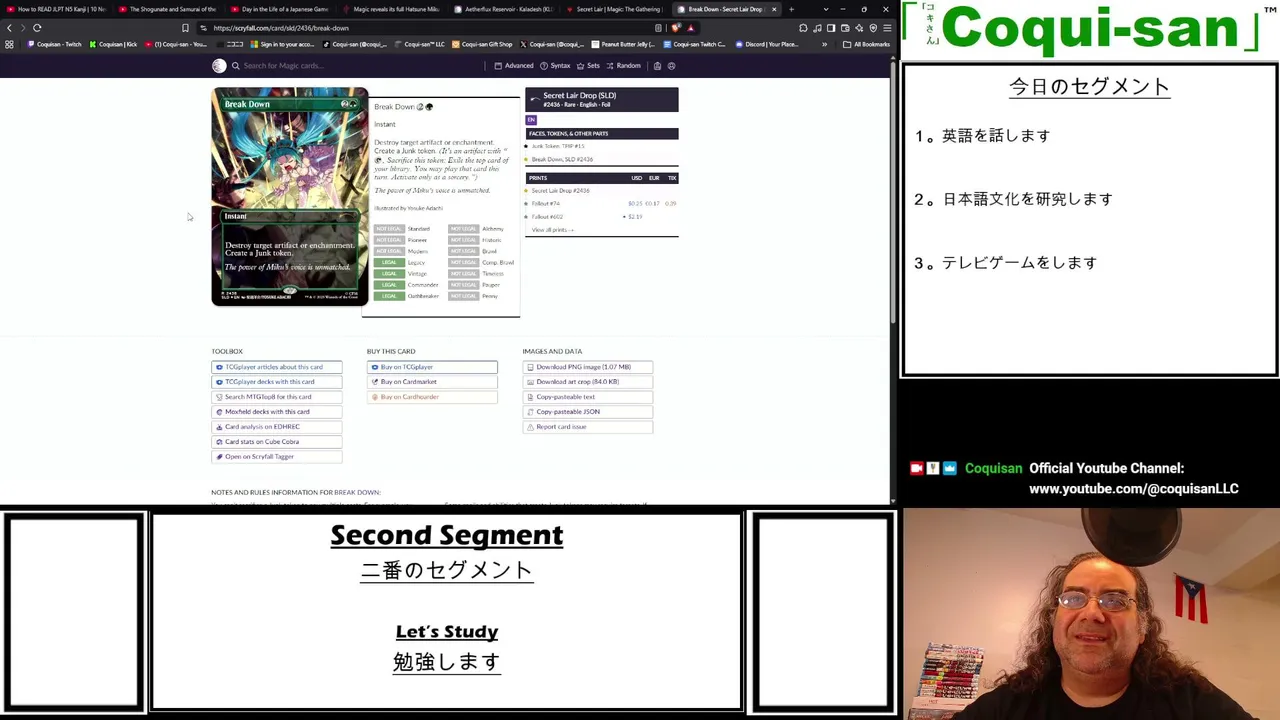The image size is (1280, 720).
Task: Open Fallout #602 print
Action: click(547, 217)
